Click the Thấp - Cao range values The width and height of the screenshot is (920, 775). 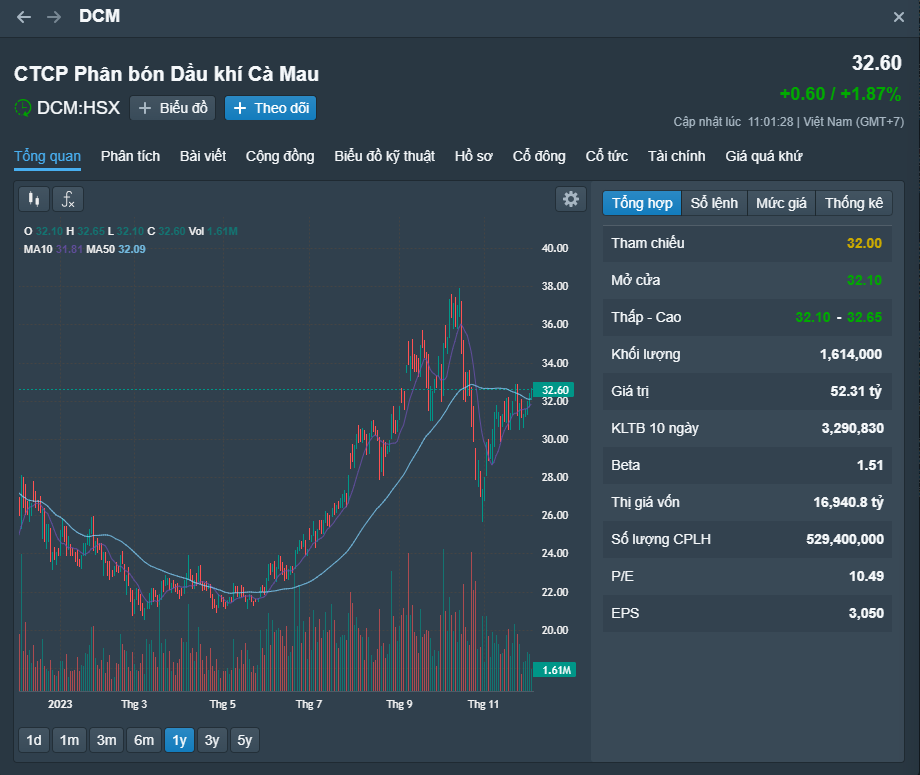[838, 317]
